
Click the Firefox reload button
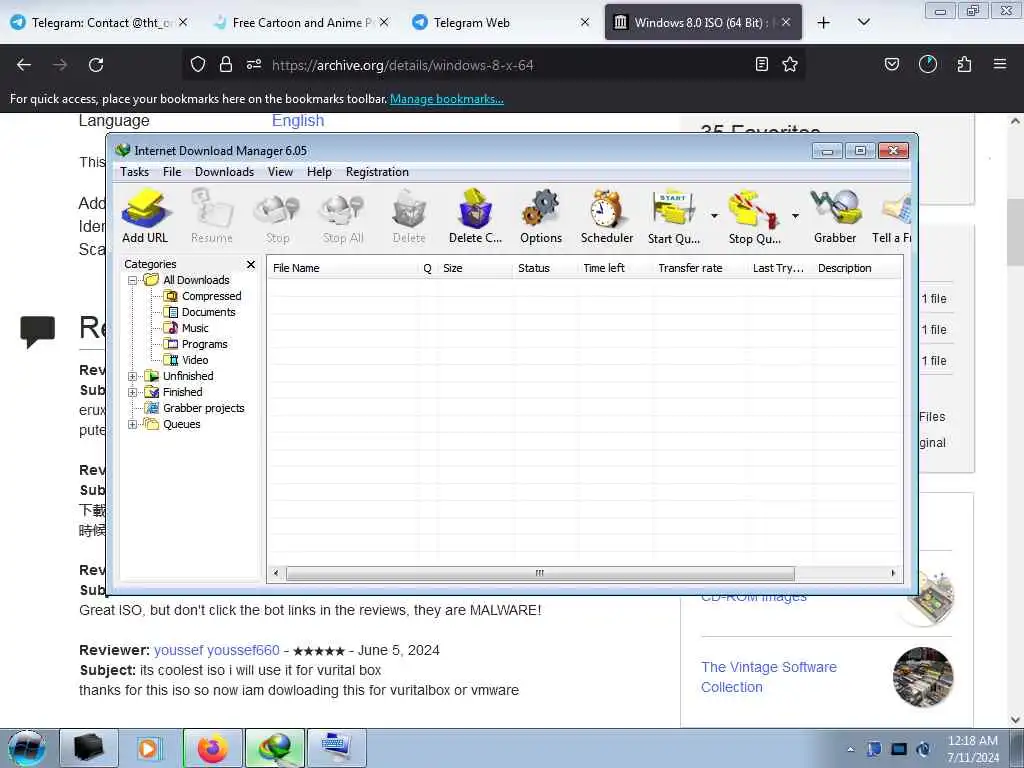point(96,65)
